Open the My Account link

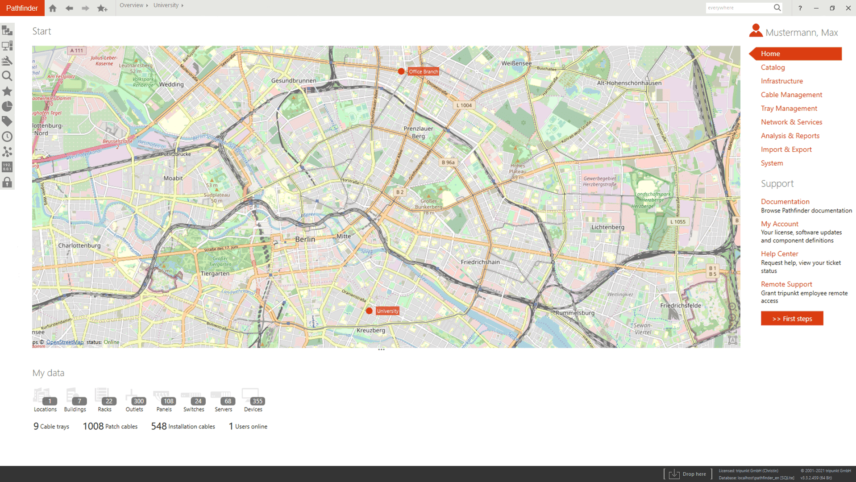pos(780,224)
